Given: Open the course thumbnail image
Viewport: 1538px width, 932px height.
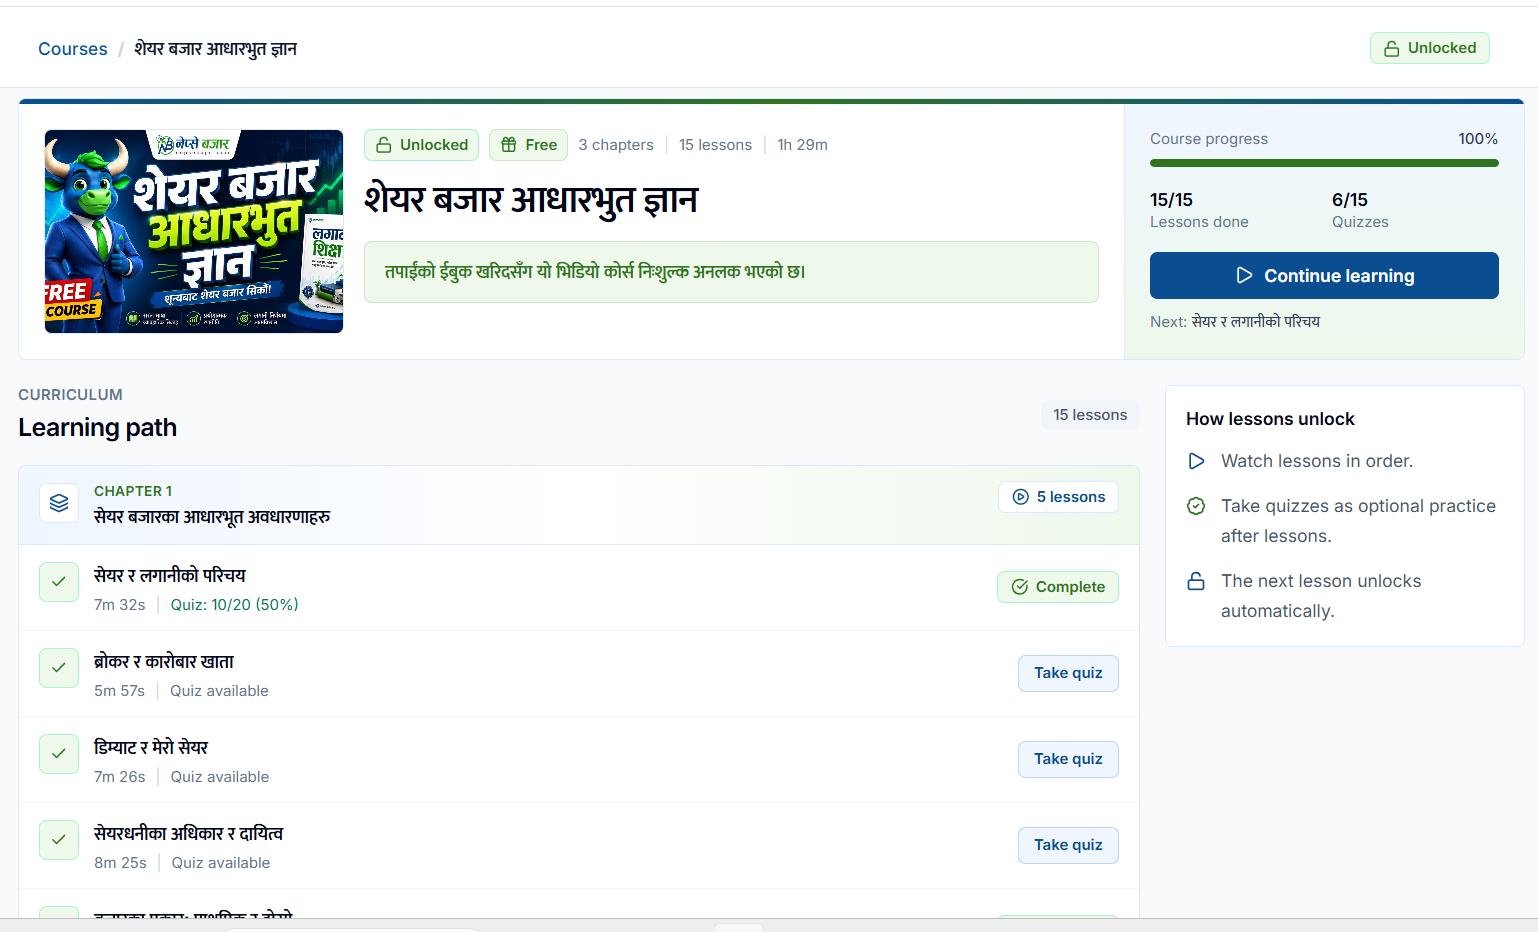Looking at the screenshot, I should tap(194, 231).
